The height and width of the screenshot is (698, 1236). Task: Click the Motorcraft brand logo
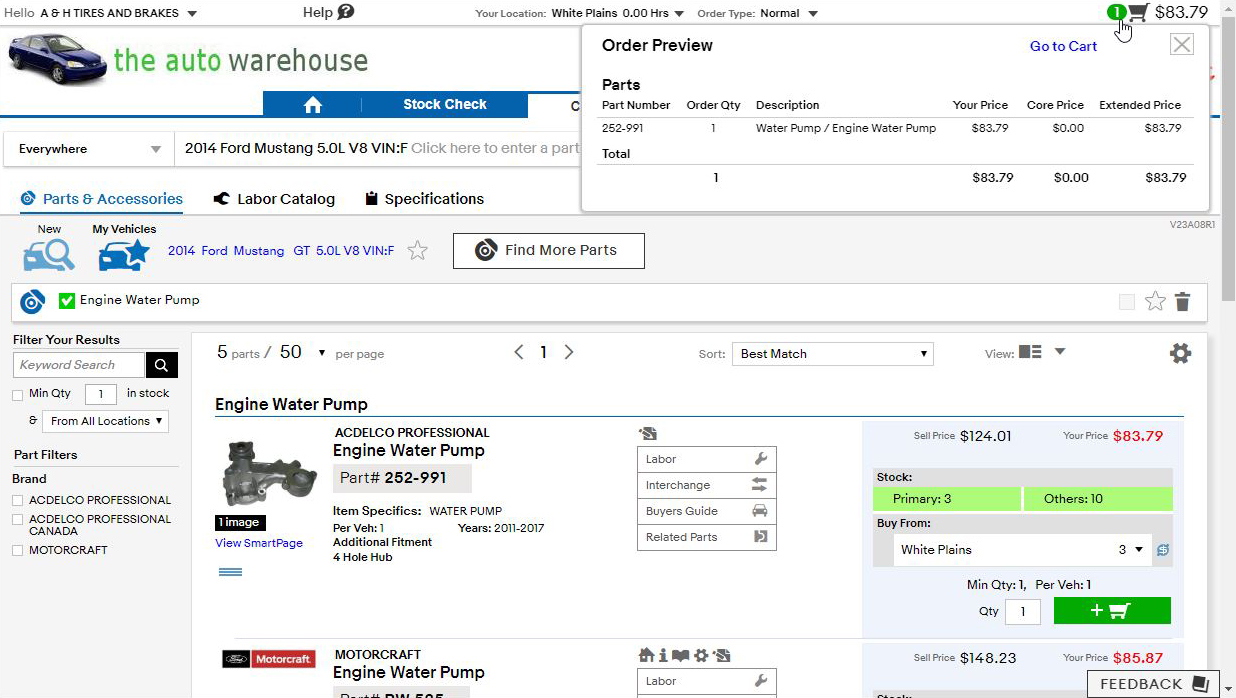[x=269, y=659]
